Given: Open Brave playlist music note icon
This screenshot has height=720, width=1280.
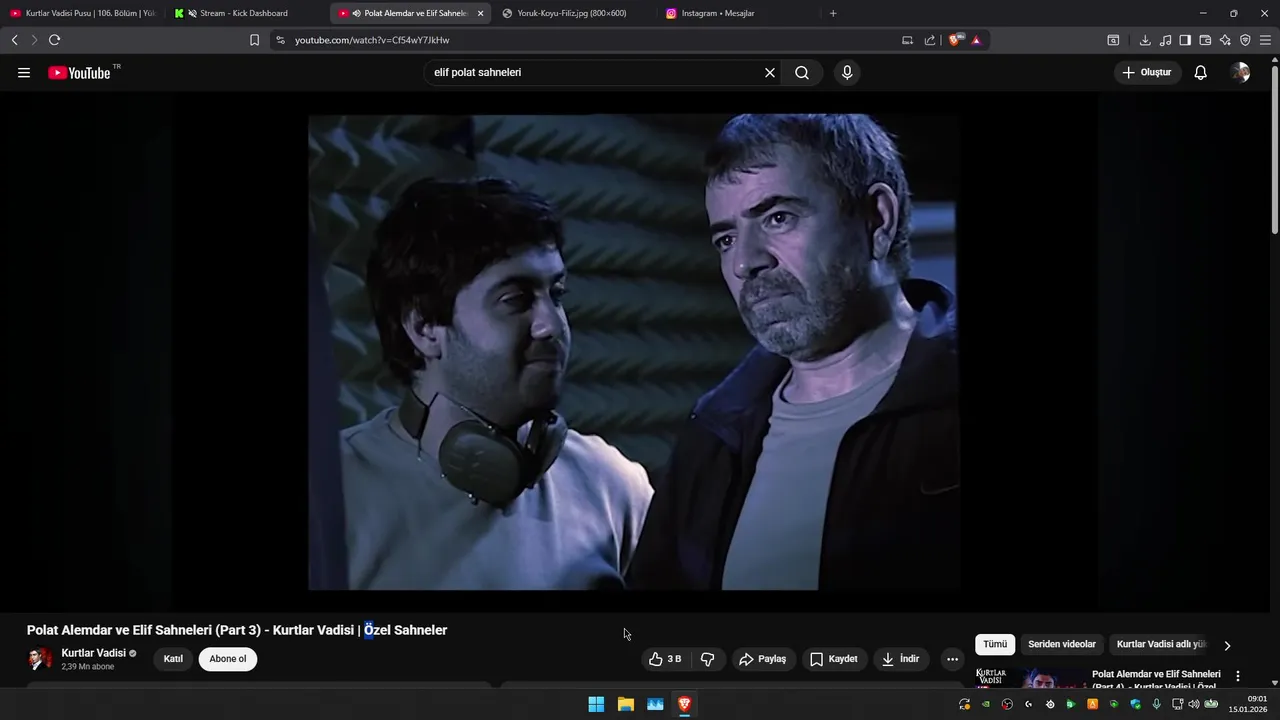Looking at the screenshot, I should pos(1165,40).
